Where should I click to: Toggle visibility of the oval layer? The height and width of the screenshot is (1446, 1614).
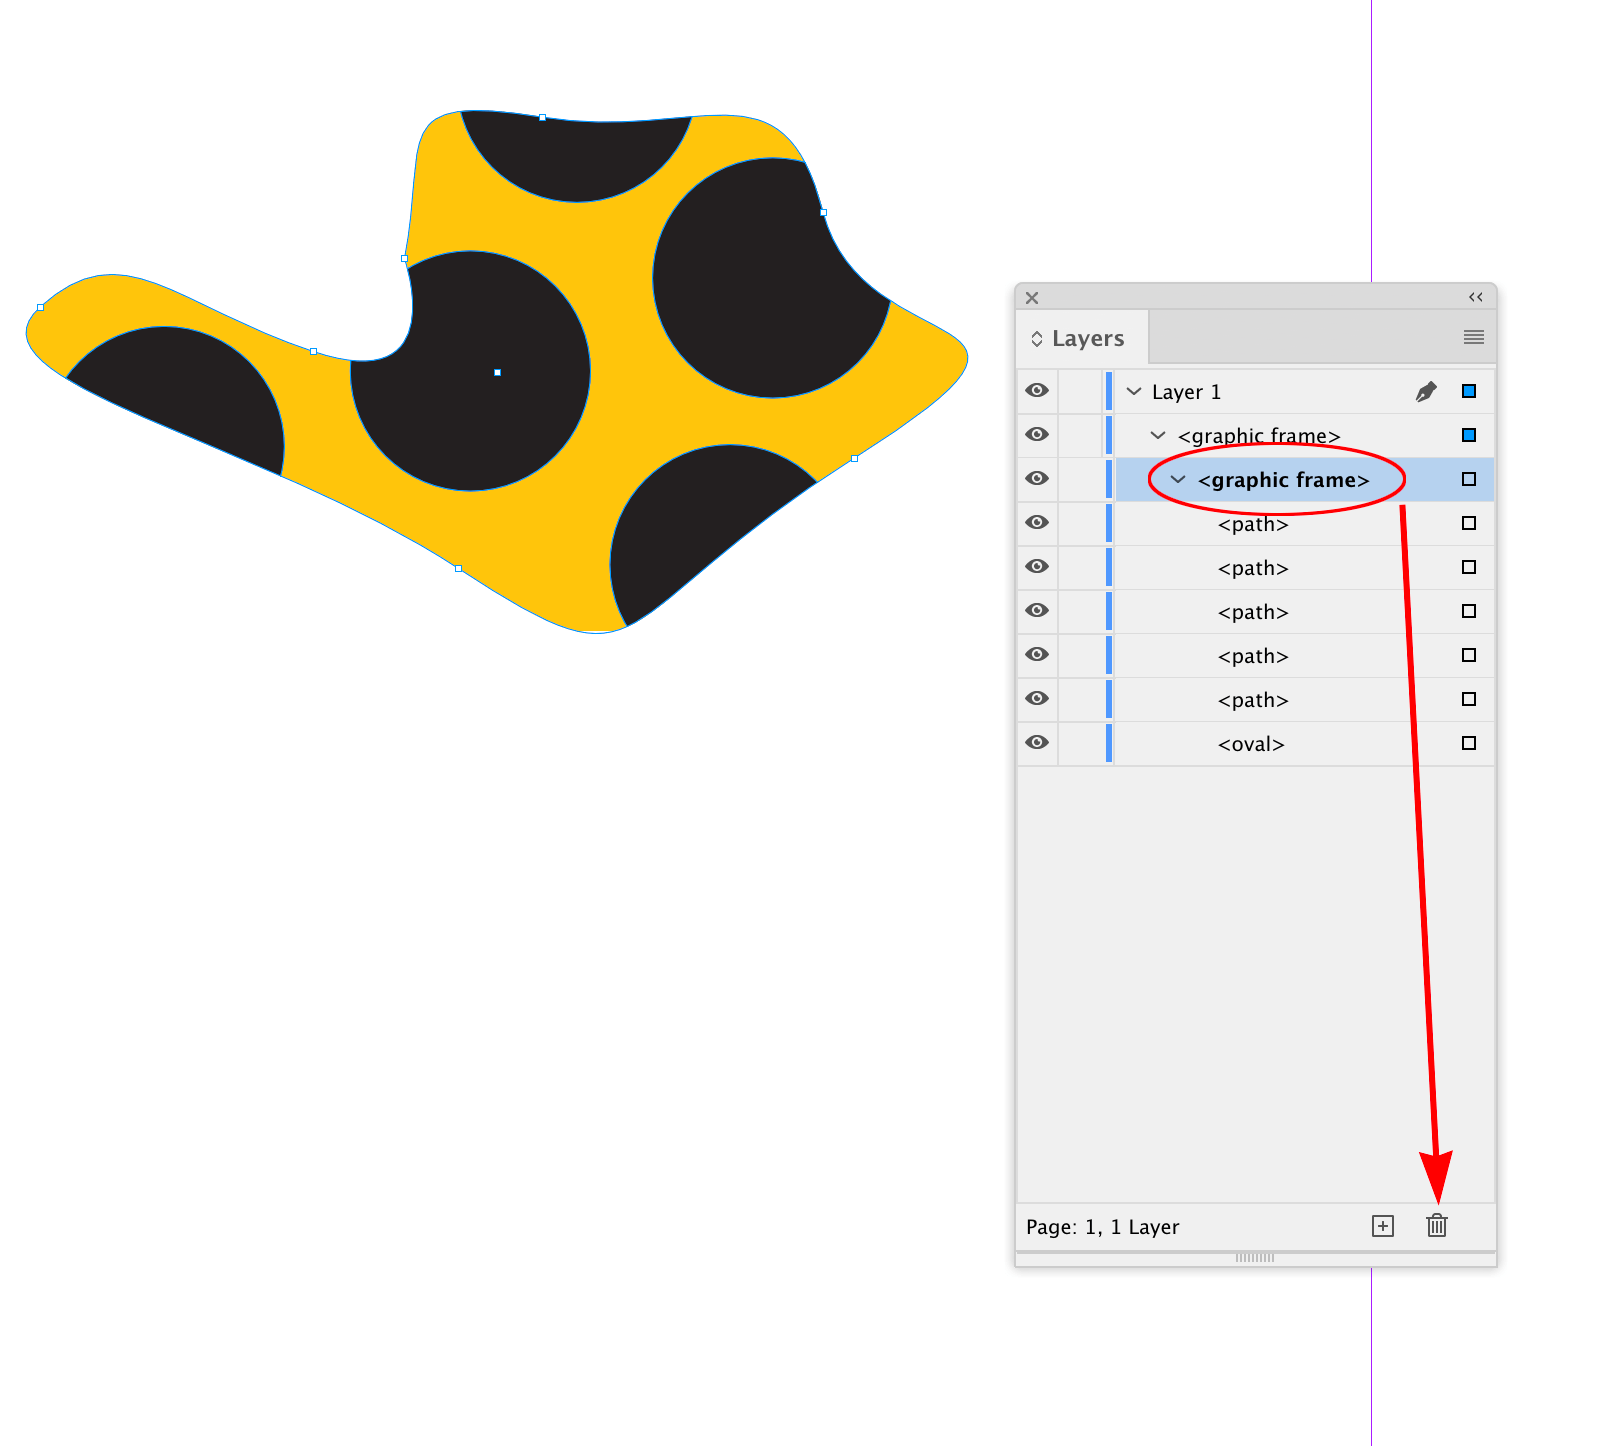[x=1037, y=743]
